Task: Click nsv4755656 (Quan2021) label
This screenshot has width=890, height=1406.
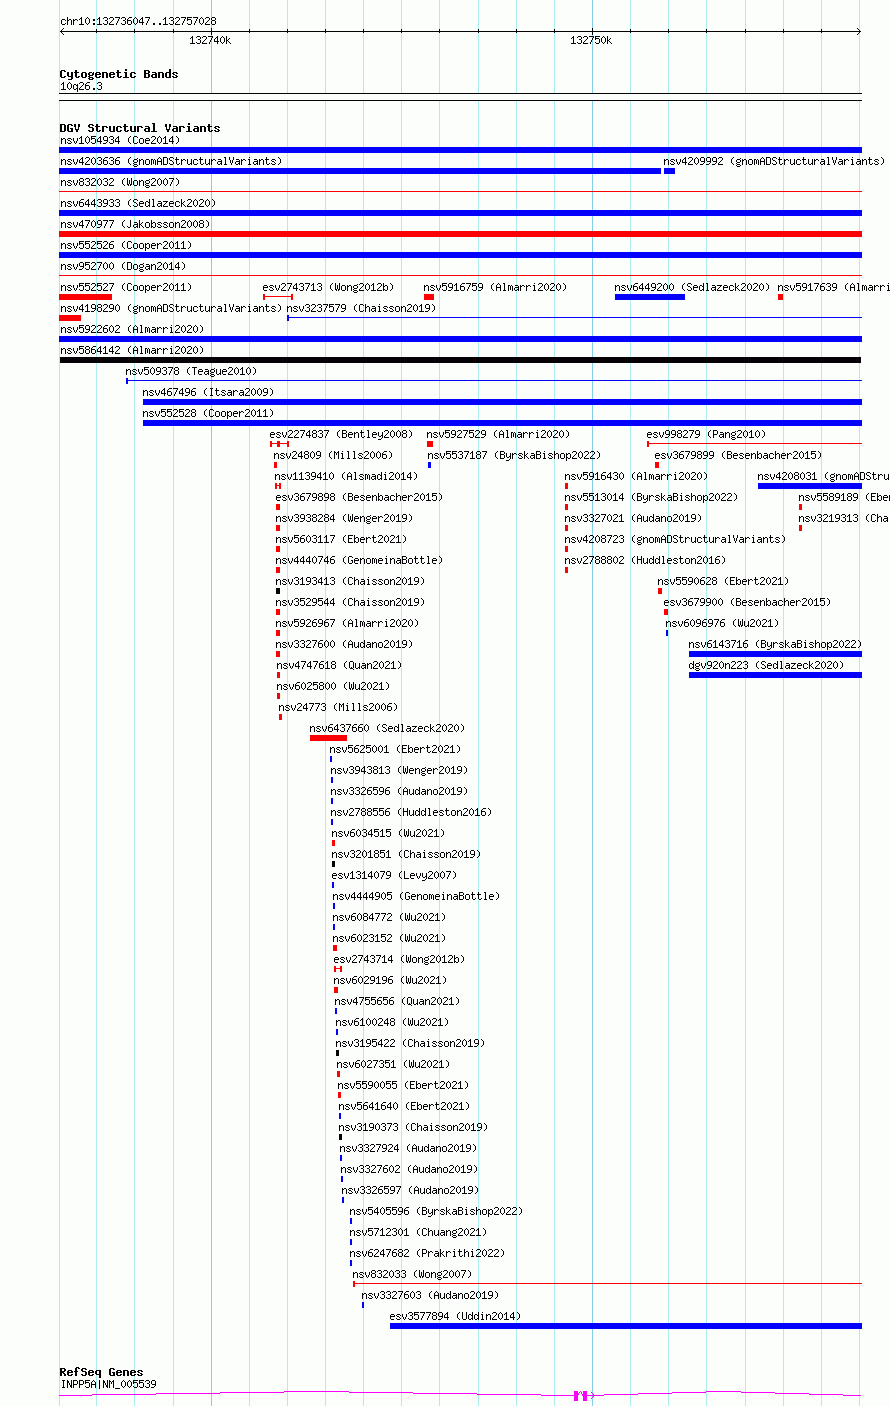Action: click(398, 1001)
